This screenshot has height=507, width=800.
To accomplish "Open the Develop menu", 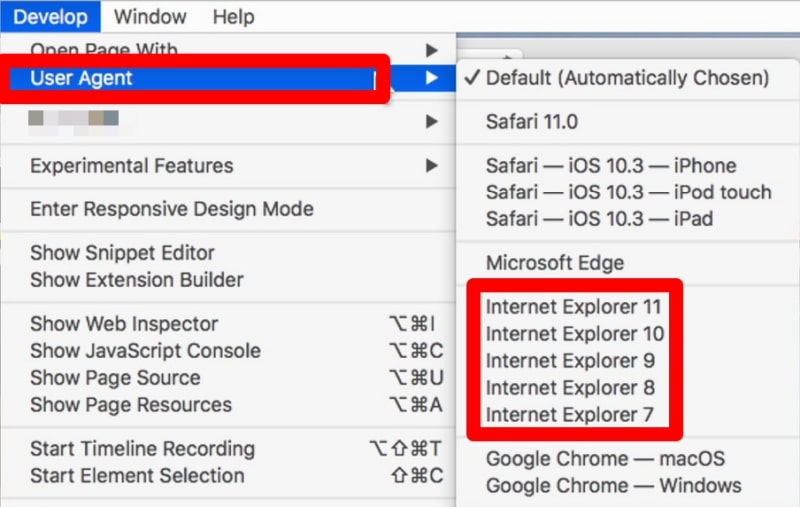I will click(x=50, y=16).
